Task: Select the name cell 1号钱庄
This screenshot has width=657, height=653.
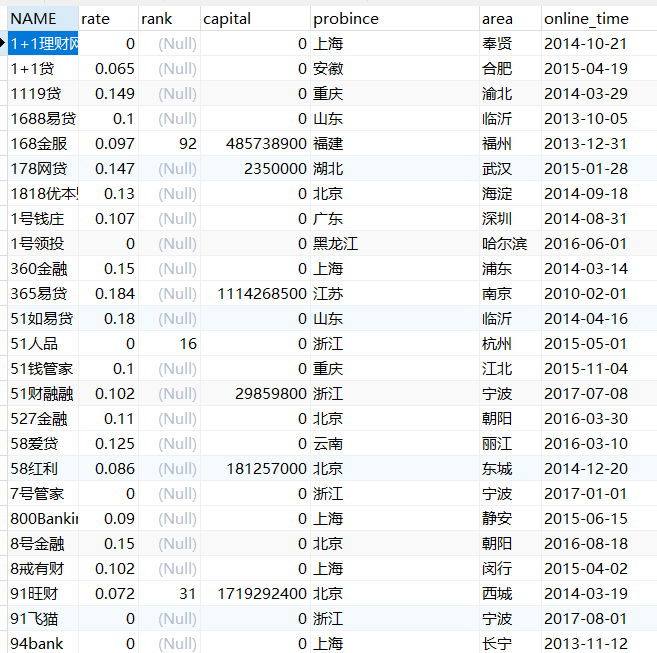Action: point(43,219)
